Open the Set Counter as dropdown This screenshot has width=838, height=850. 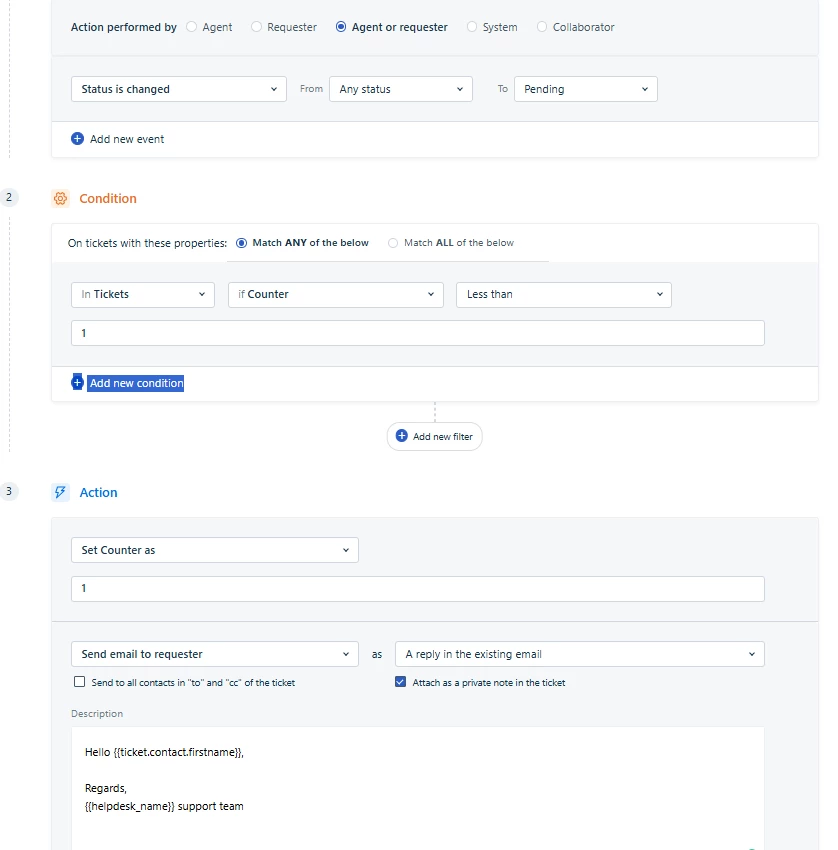click(x=215, y=550)
